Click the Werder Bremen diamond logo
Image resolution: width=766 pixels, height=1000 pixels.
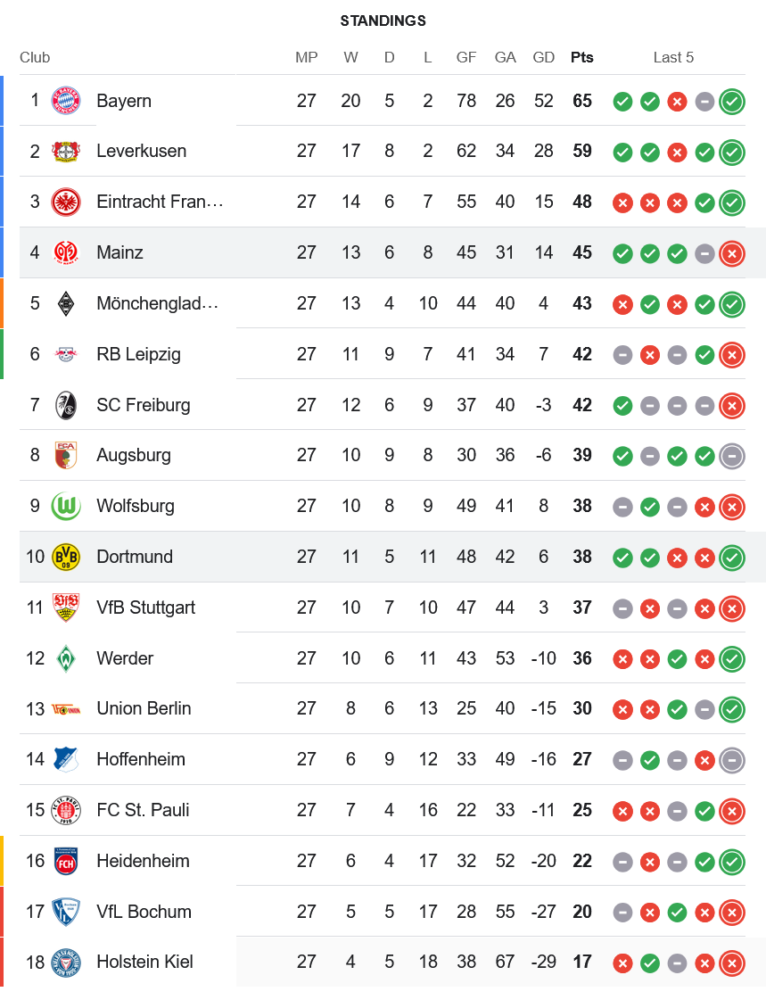65,658
